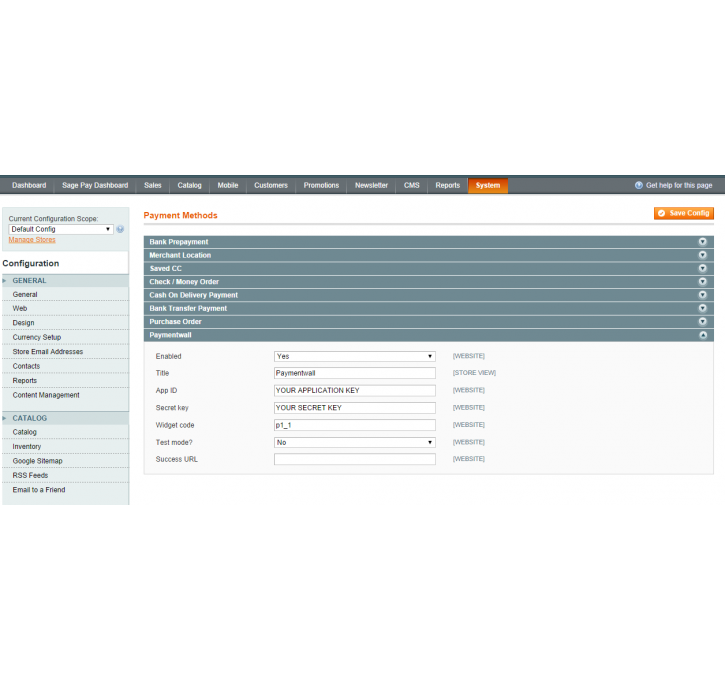Click the Paymentwall section title
725x680 pixels.
(170, 335)
